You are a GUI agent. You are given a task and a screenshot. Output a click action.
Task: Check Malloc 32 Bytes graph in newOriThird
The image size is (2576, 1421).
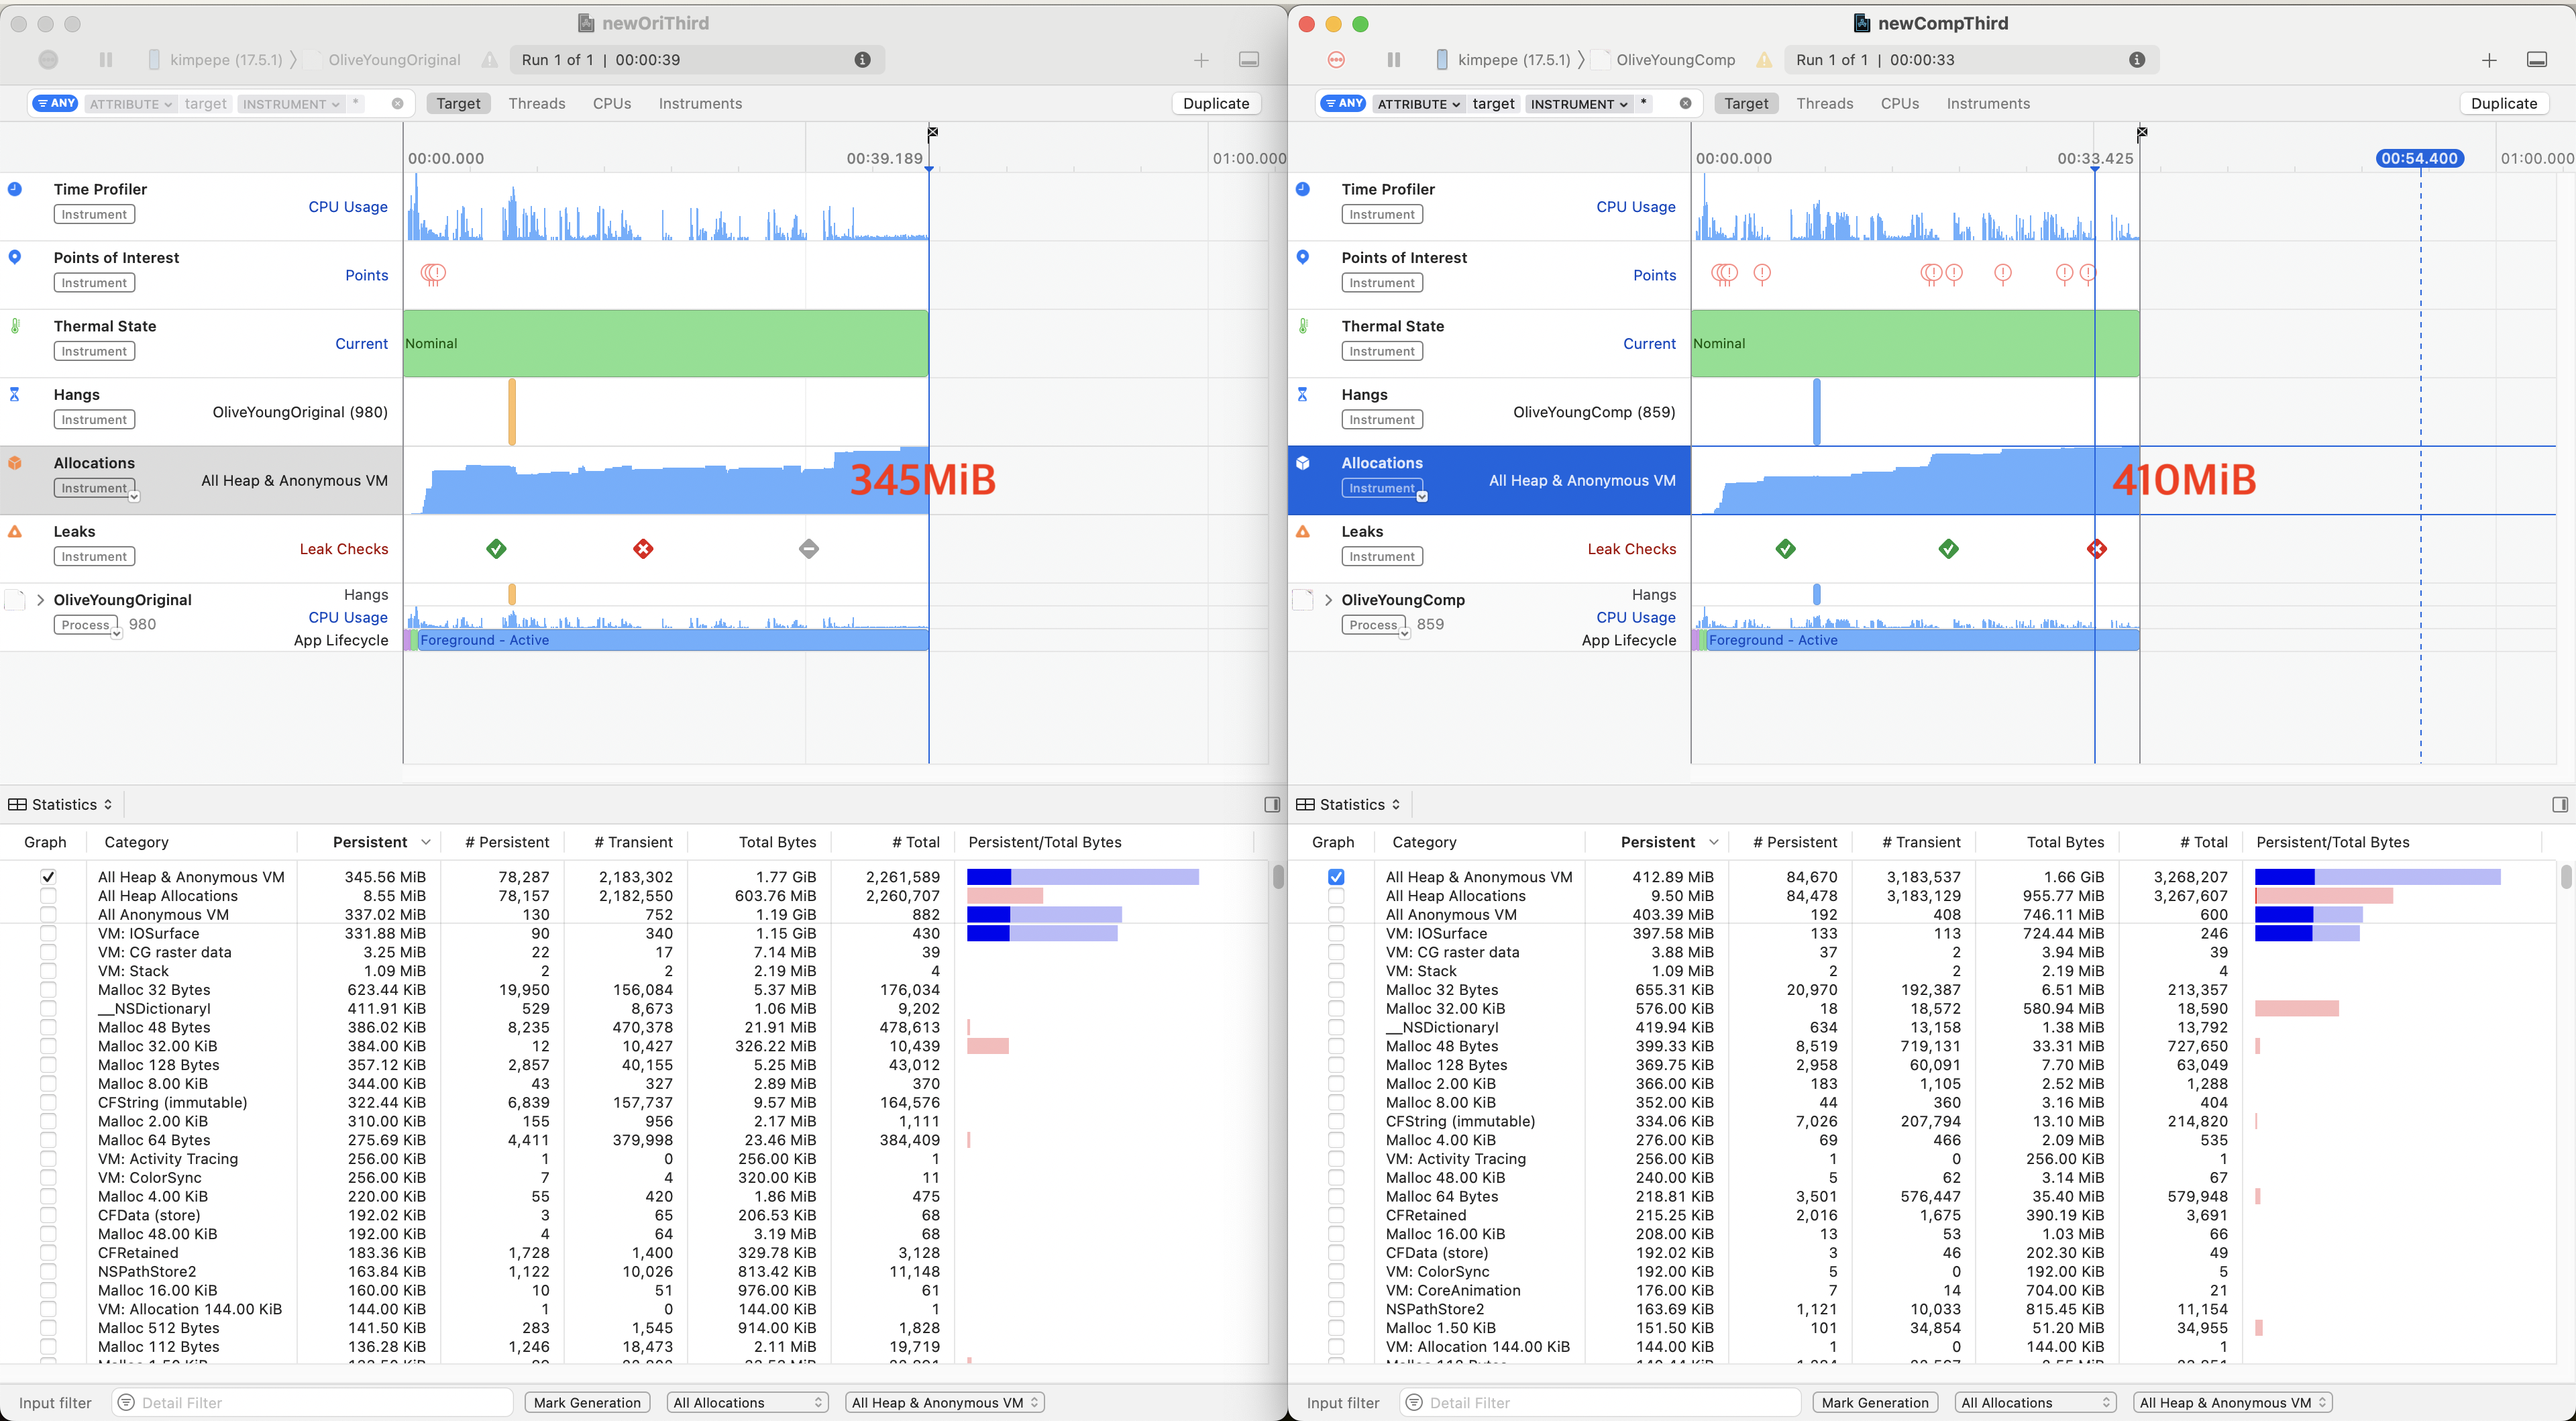(x=48, y=990)
